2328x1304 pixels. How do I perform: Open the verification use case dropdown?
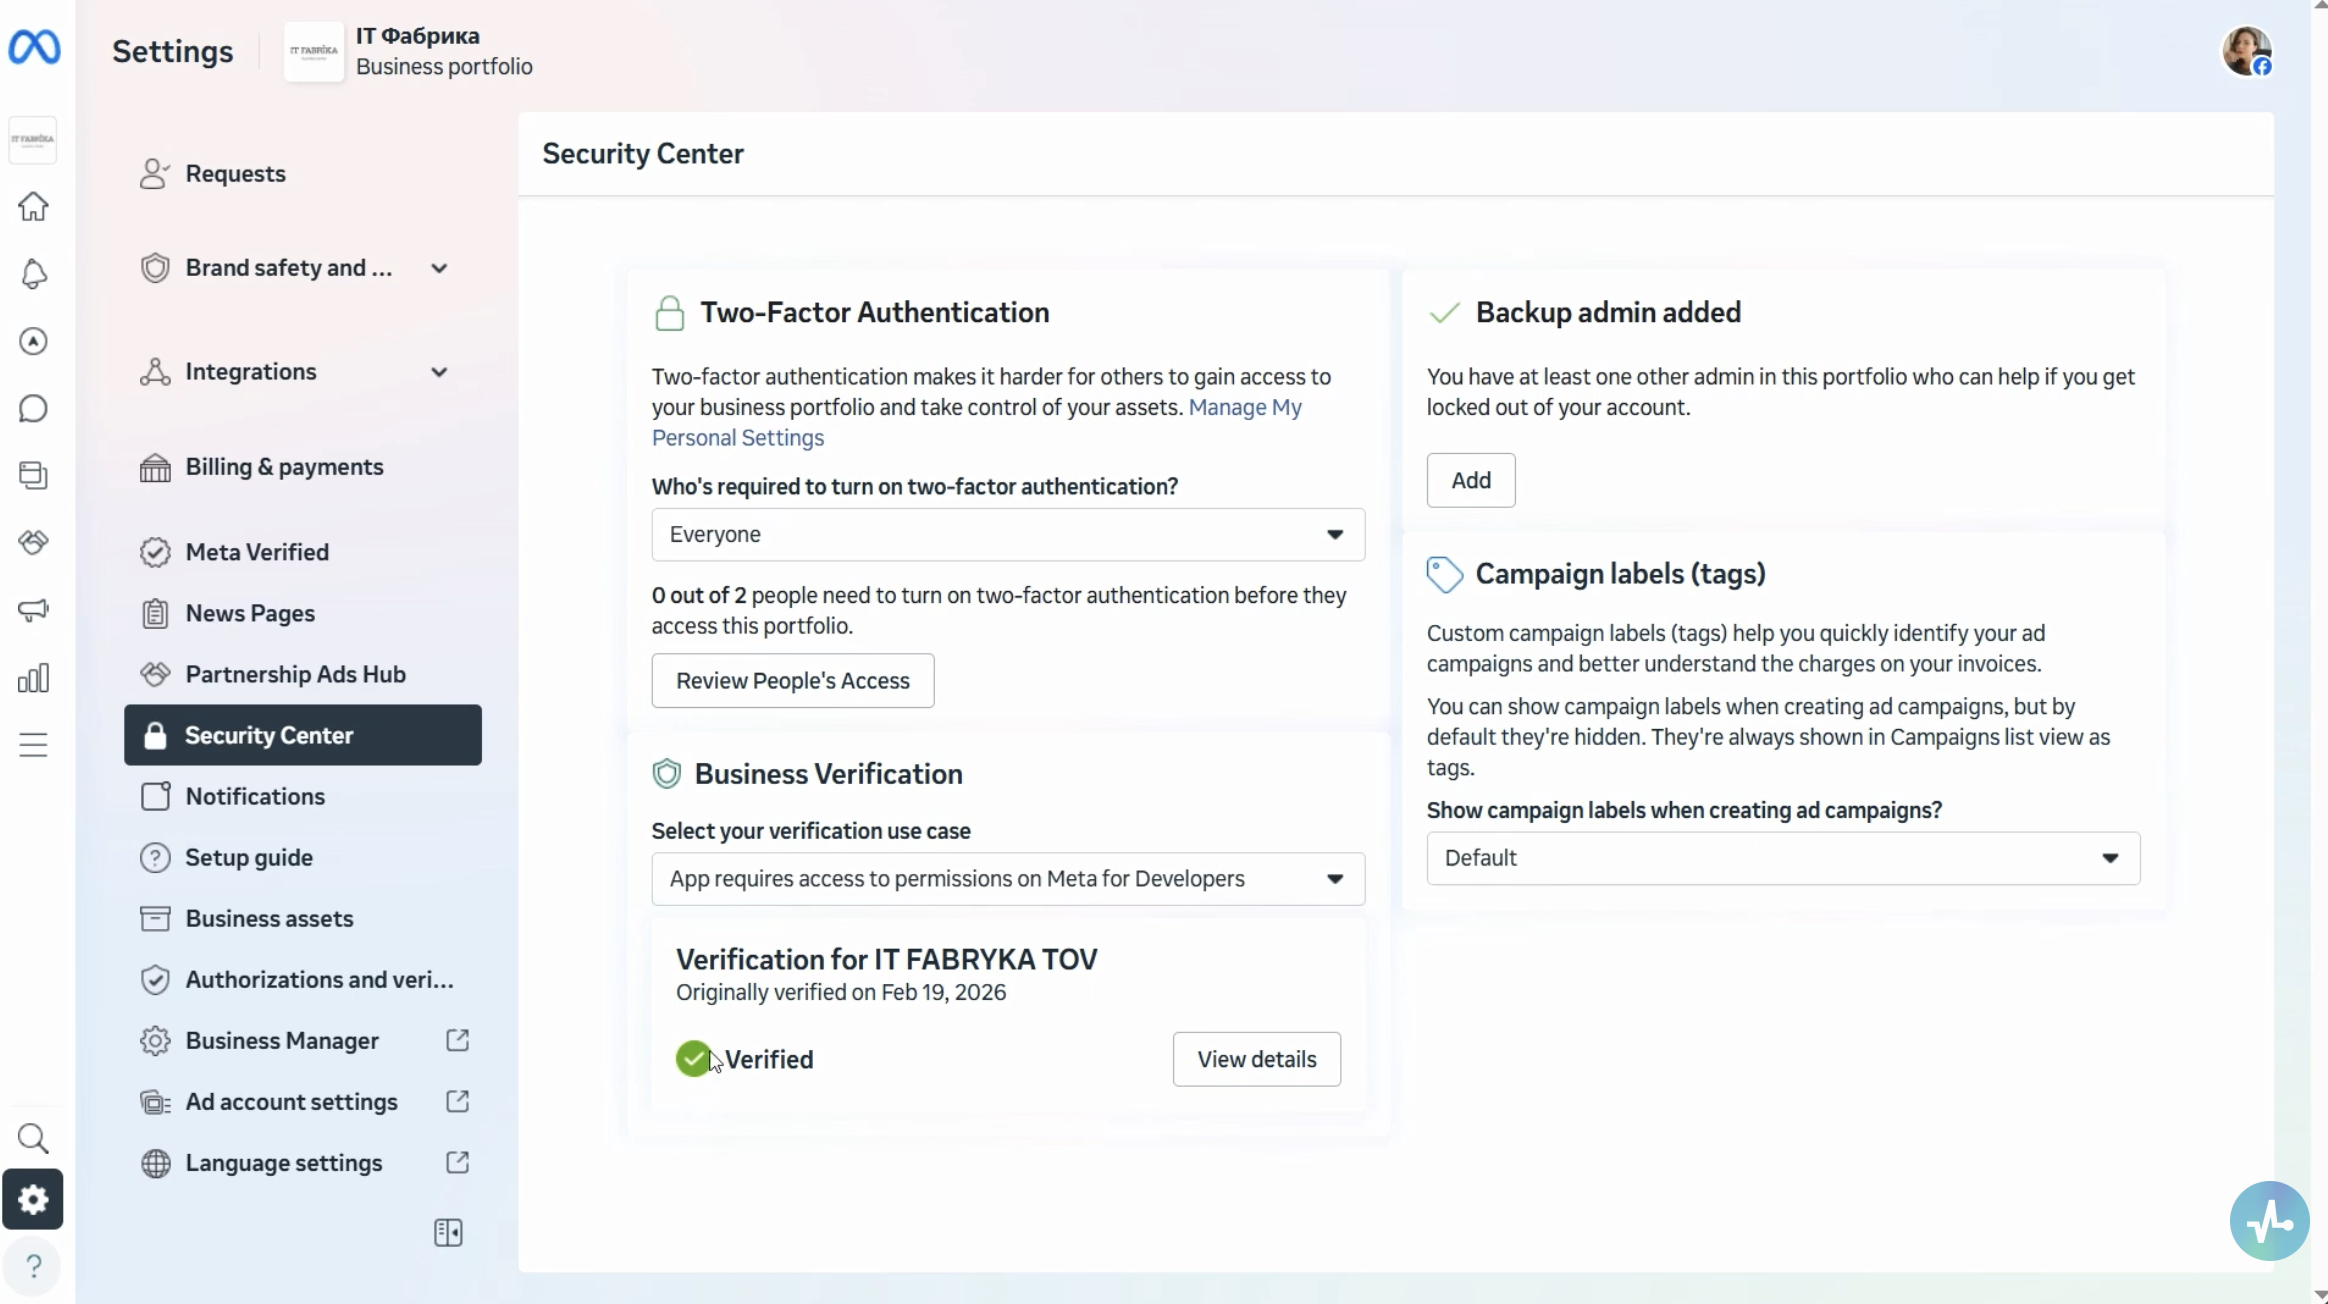(1008, 878)
